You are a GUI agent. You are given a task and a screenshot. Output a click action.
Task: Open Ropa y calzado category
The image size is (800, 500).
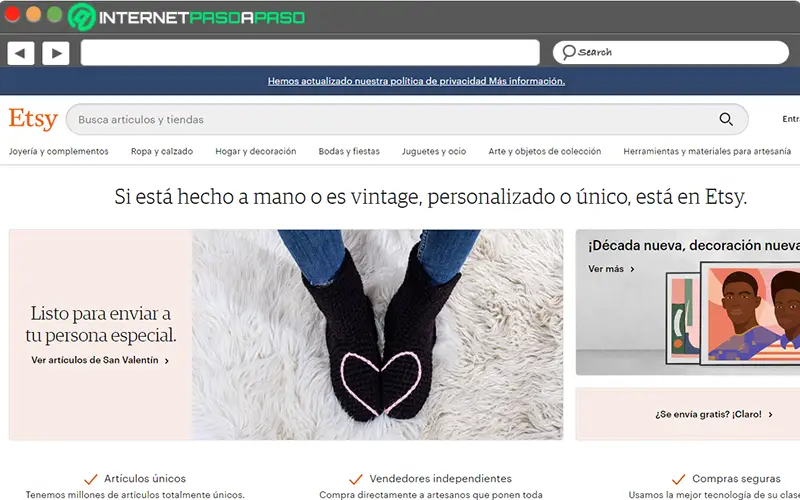pos(162,152)
